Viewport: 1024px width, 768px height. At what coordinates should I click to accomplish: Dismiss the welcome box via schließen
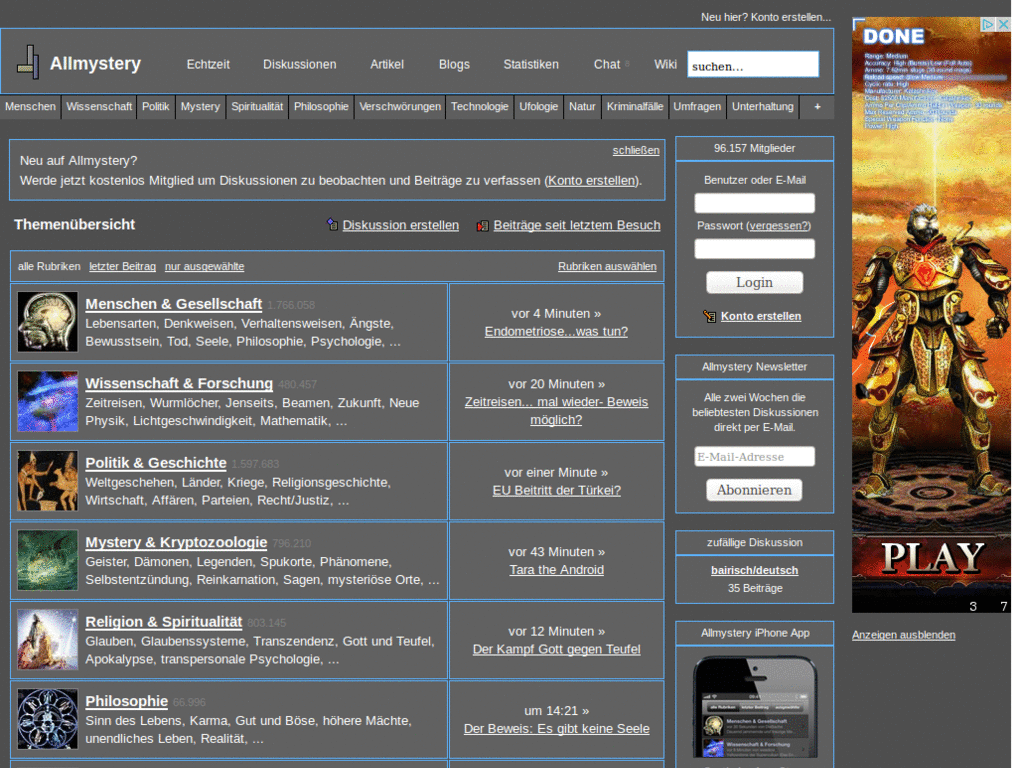pyautogui.click(x=636, y=150)
